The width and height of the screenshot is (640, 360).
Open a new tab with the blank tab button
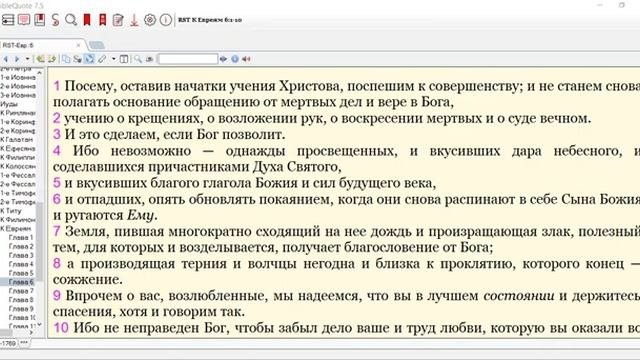pos(97,45)
